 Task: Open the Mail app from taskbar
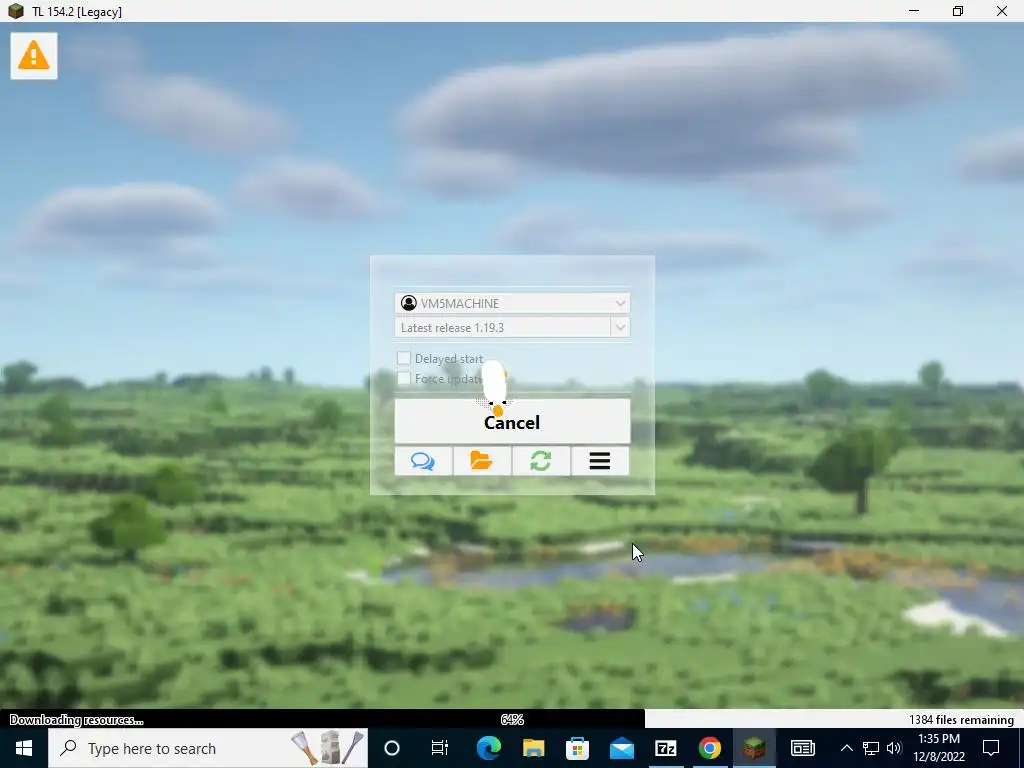point(622,748)
